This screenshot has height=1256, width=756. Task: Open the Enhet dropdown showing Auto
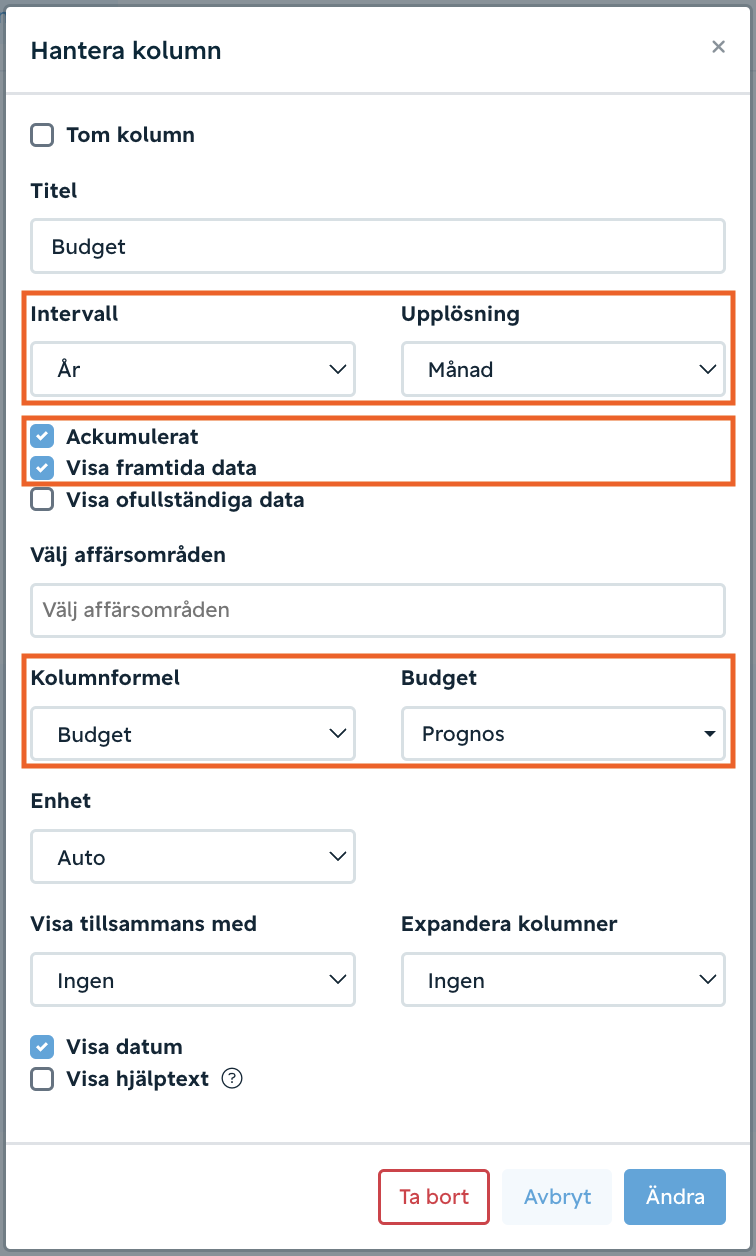[193, 857]
